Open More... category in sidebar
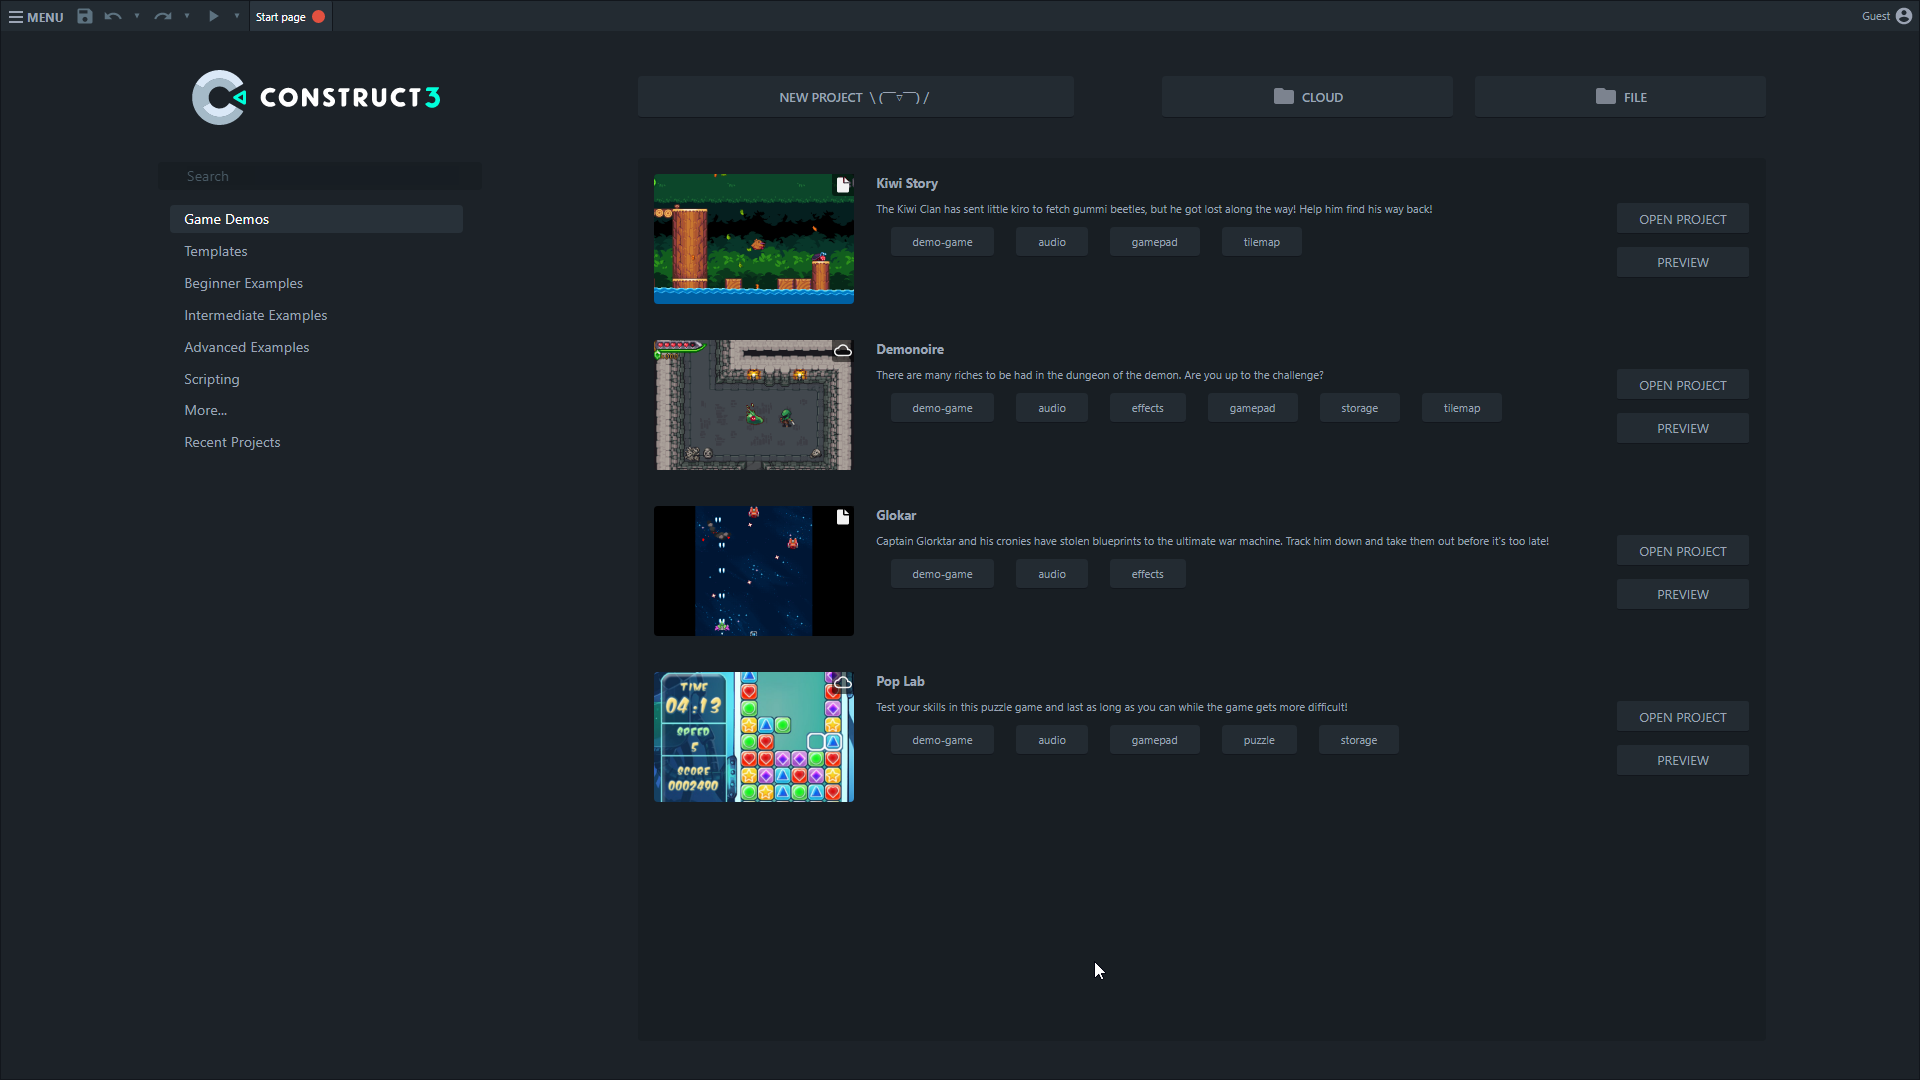The height and width of the screenshot is (1080, 1920). click(205, 410)
